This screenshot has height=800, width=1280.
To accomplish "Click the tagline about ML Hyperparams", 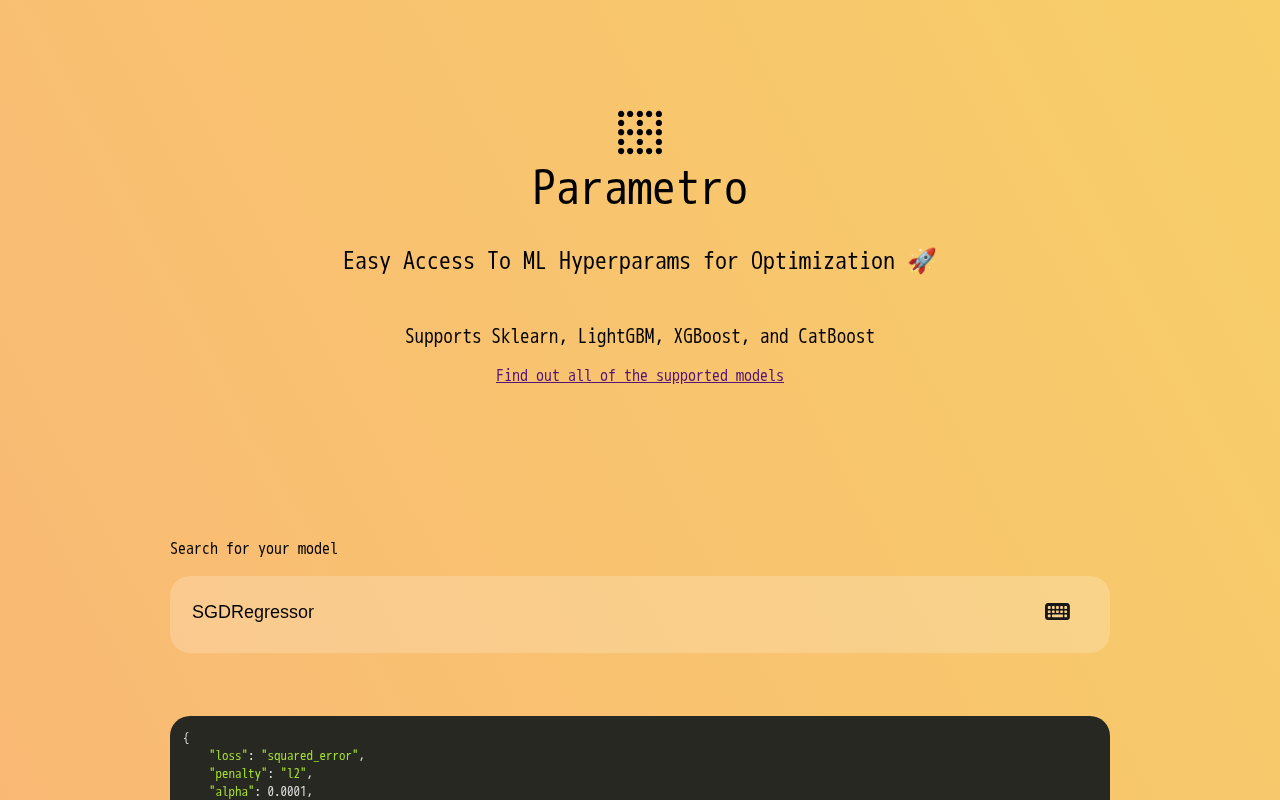I will tap(640, 261).
